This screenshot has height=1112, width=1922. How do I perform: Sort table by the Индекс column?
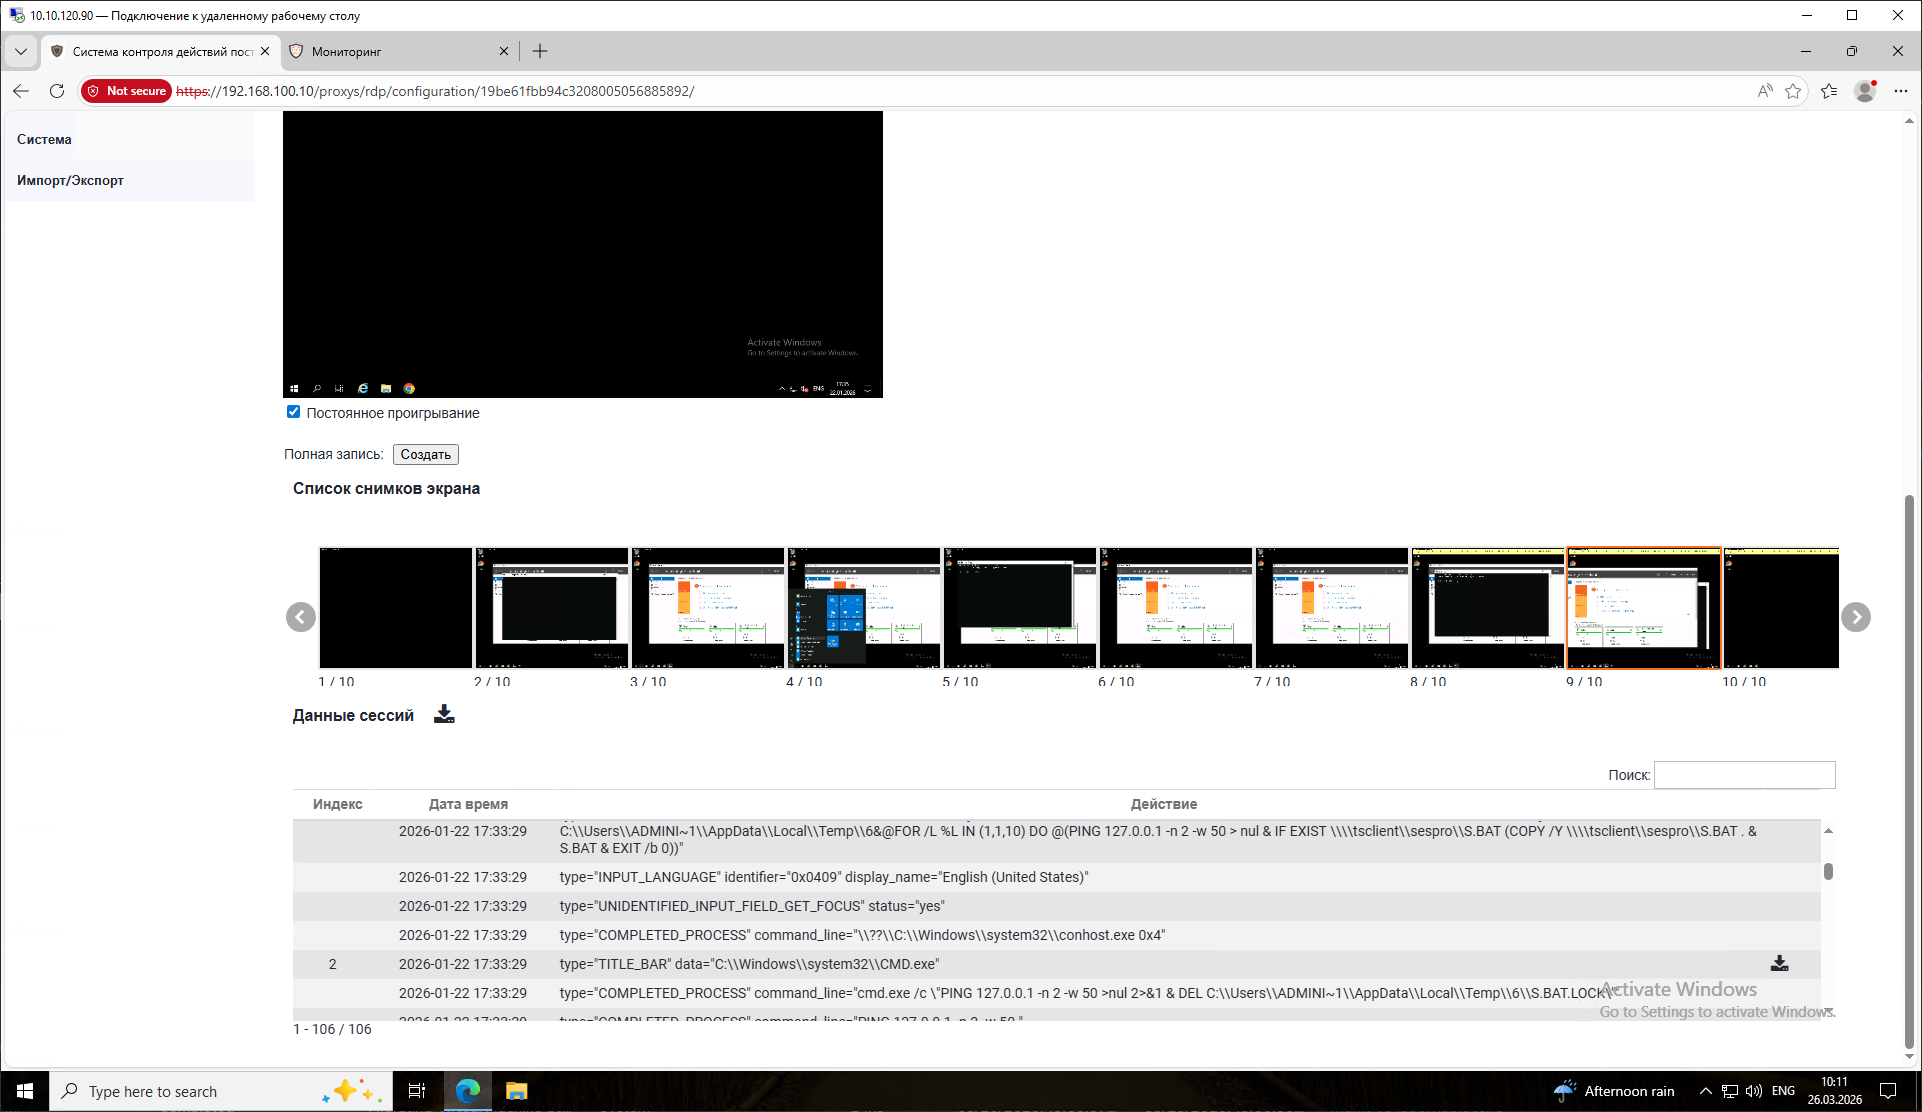[x=337, y=804]
